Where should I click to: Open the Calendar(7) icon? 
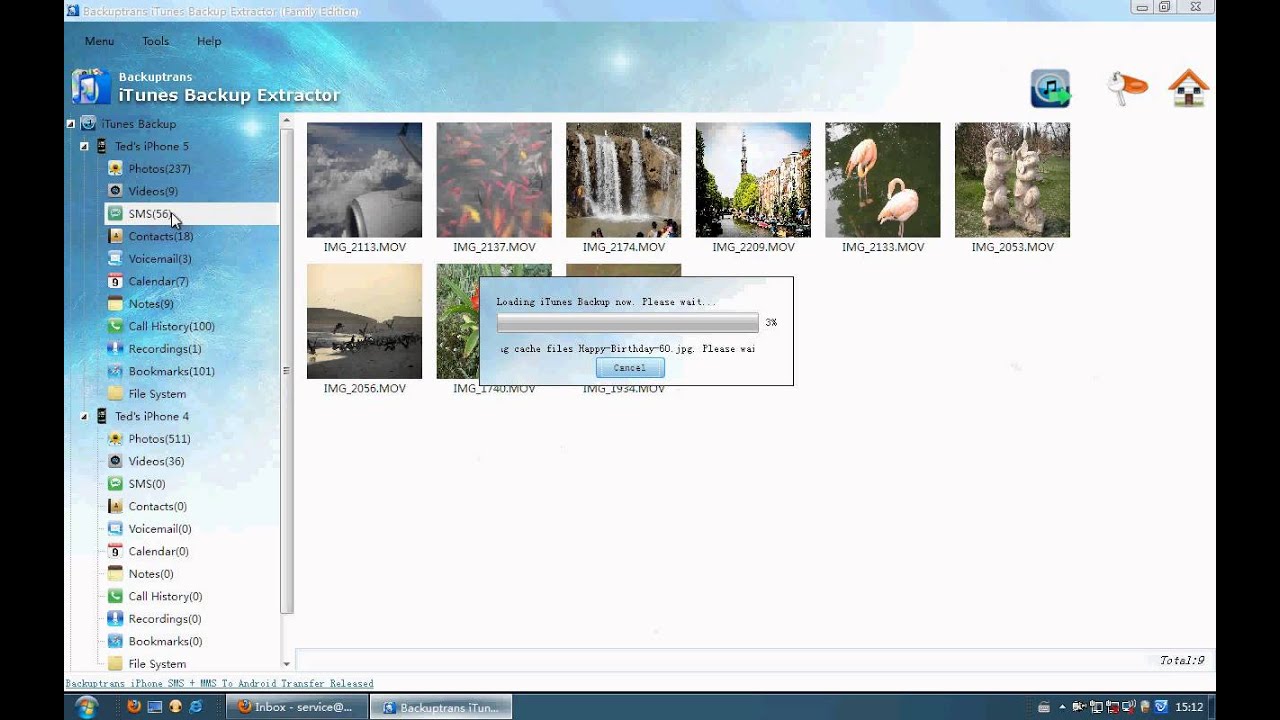[x=115, y=281]
